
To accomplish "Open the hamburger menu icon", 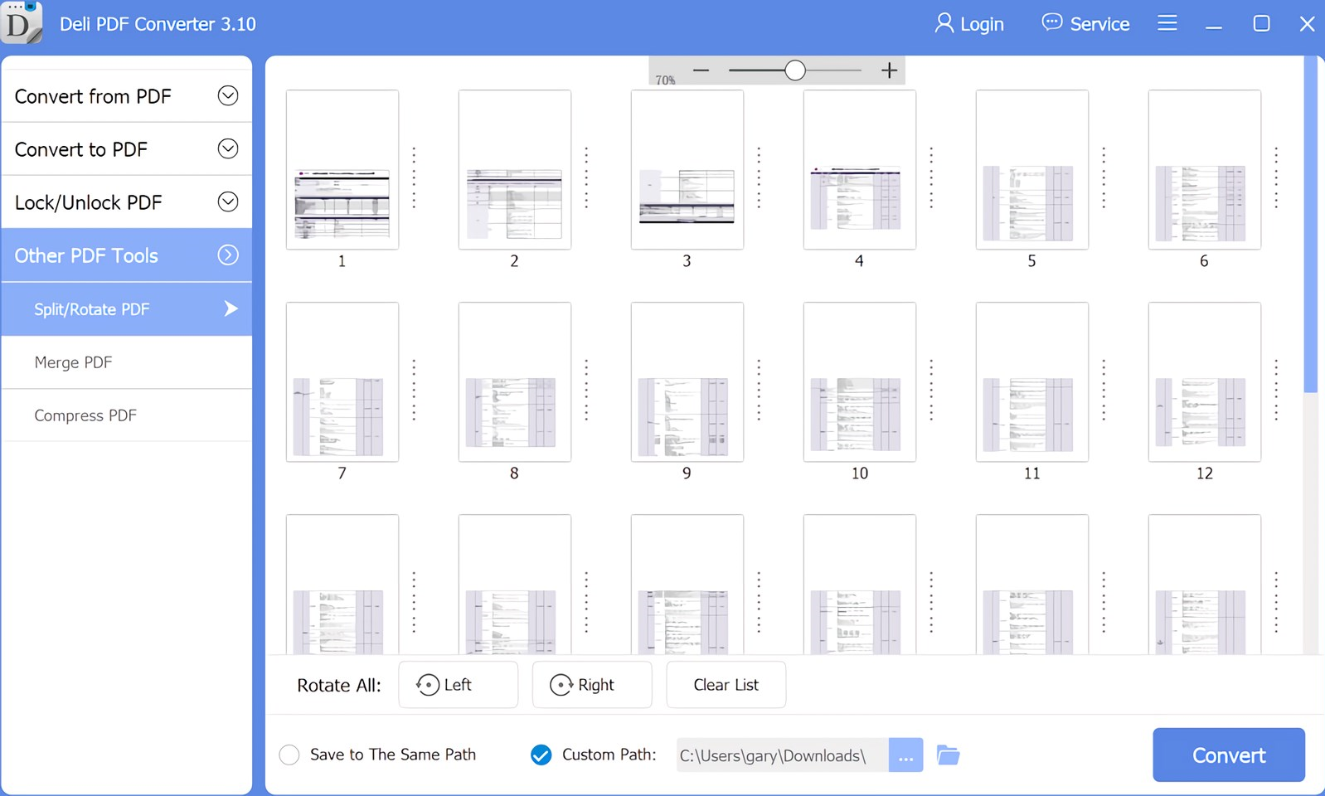I will [x=1167, y=23].
